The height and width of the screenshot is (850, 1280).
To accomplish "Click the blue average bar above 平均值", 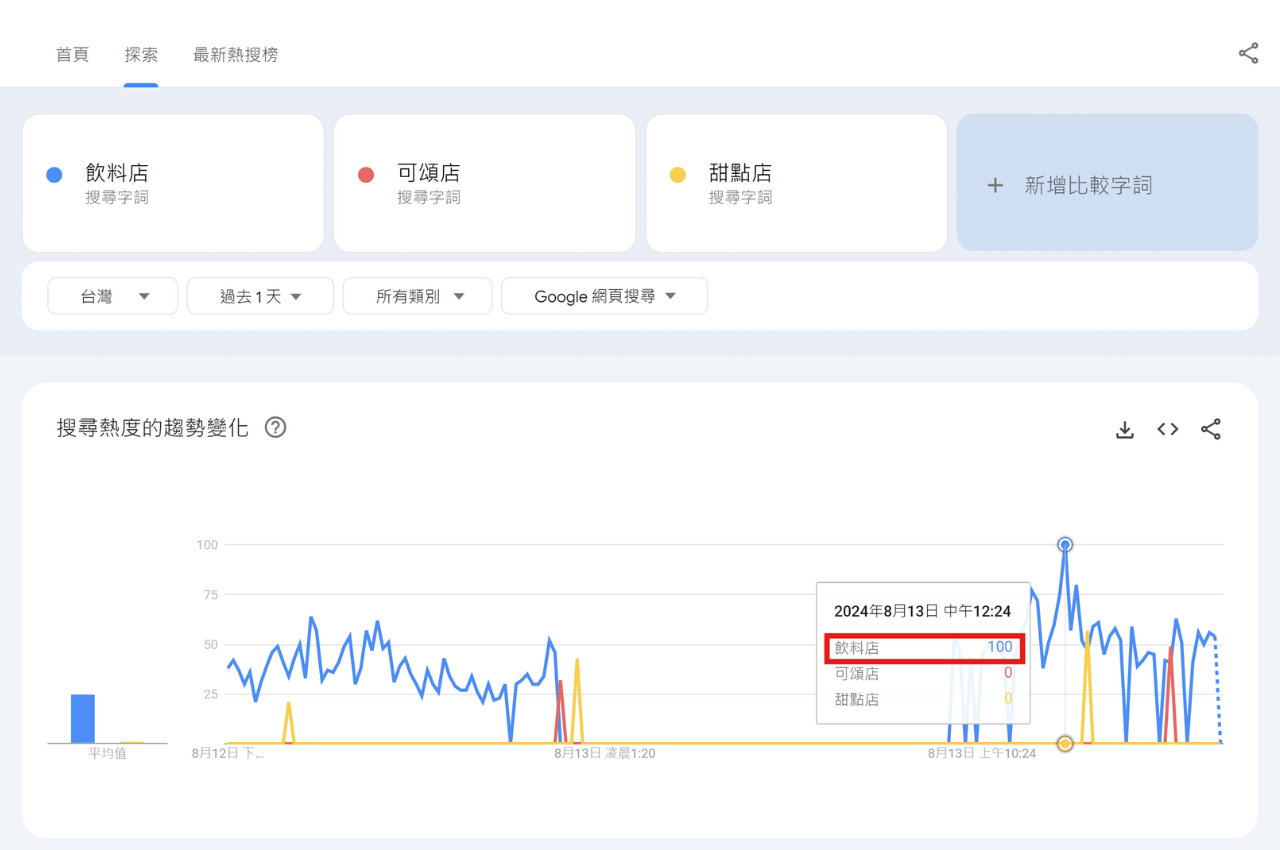I will pyautogui.click(x=83, y=719).
